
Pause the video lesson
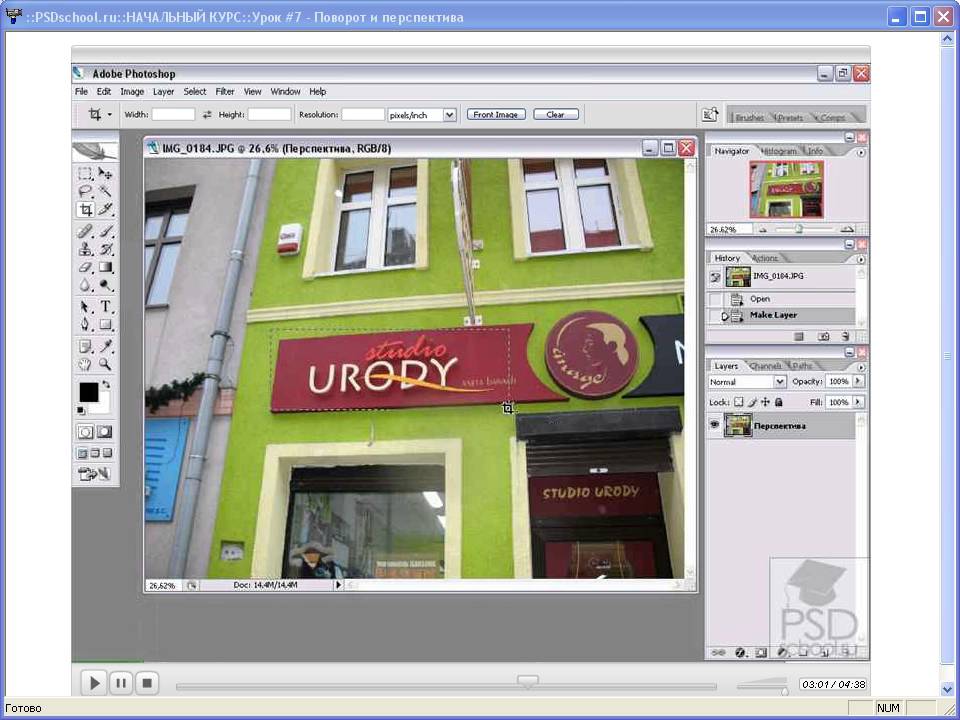coord(121,683)
